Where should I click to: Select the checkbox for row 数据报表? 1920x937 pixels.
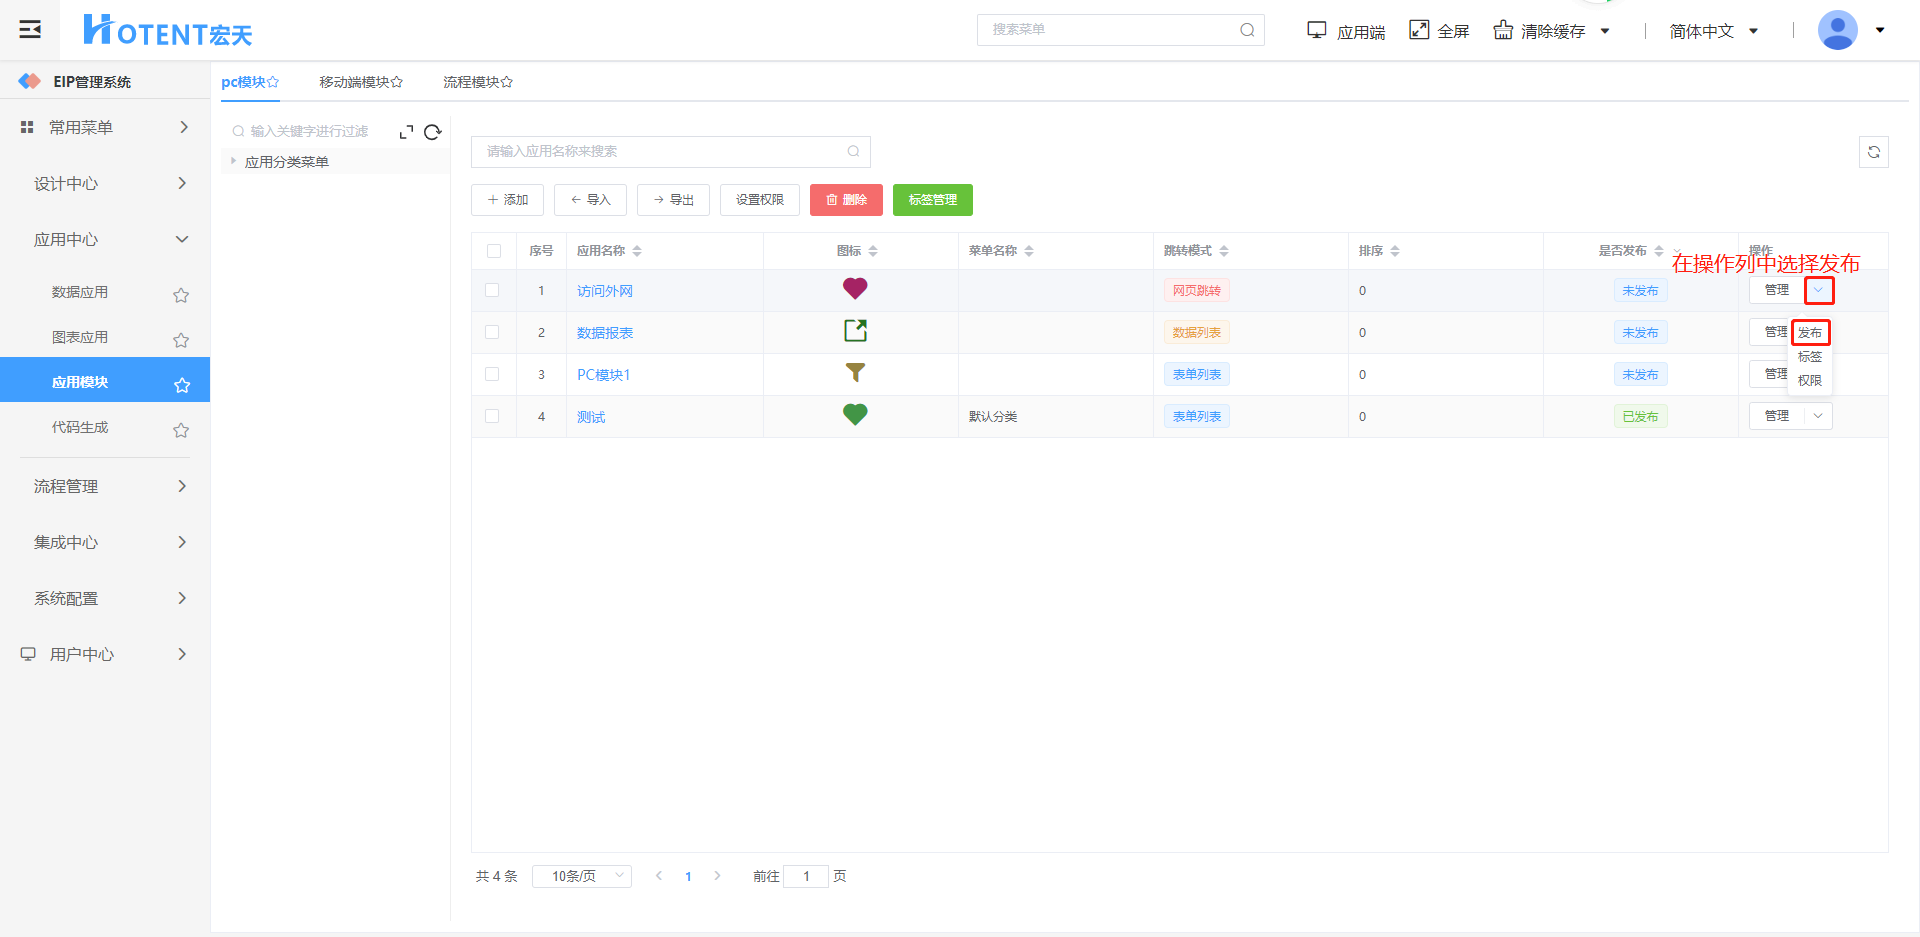(492, 332)
